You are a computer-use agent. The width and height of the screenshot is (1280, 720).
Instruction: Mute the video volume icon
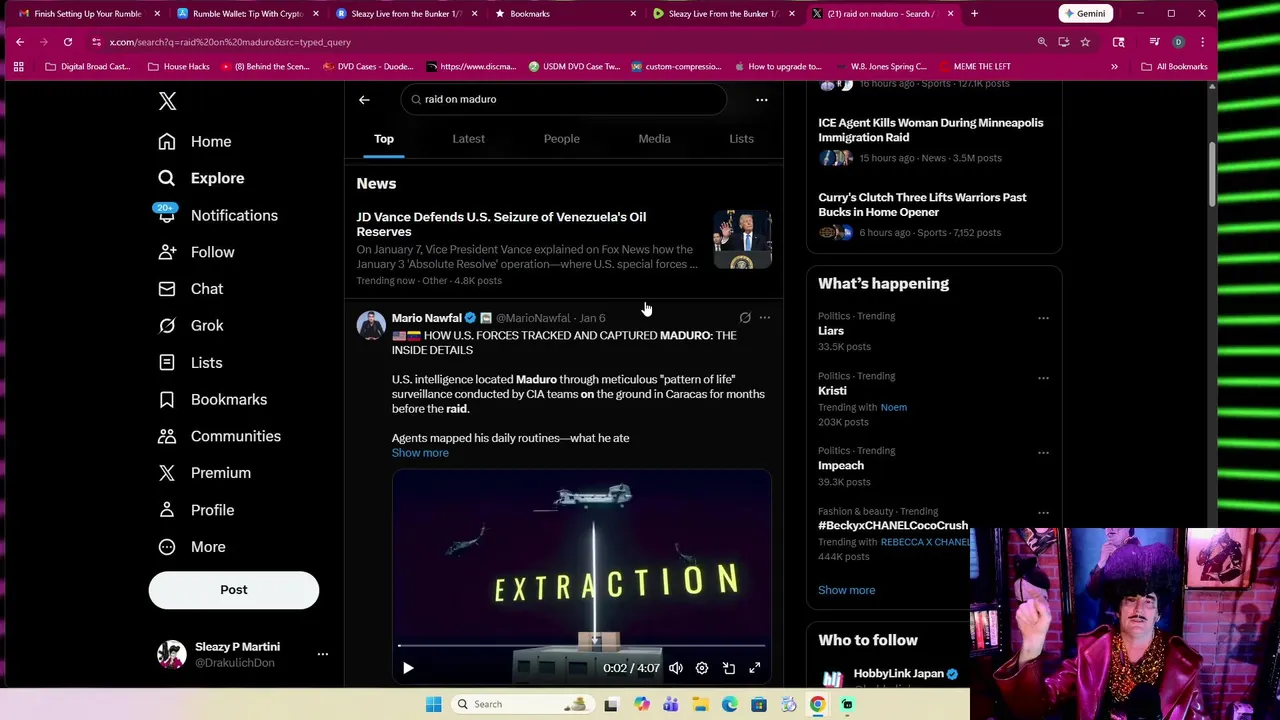[676, 668]
